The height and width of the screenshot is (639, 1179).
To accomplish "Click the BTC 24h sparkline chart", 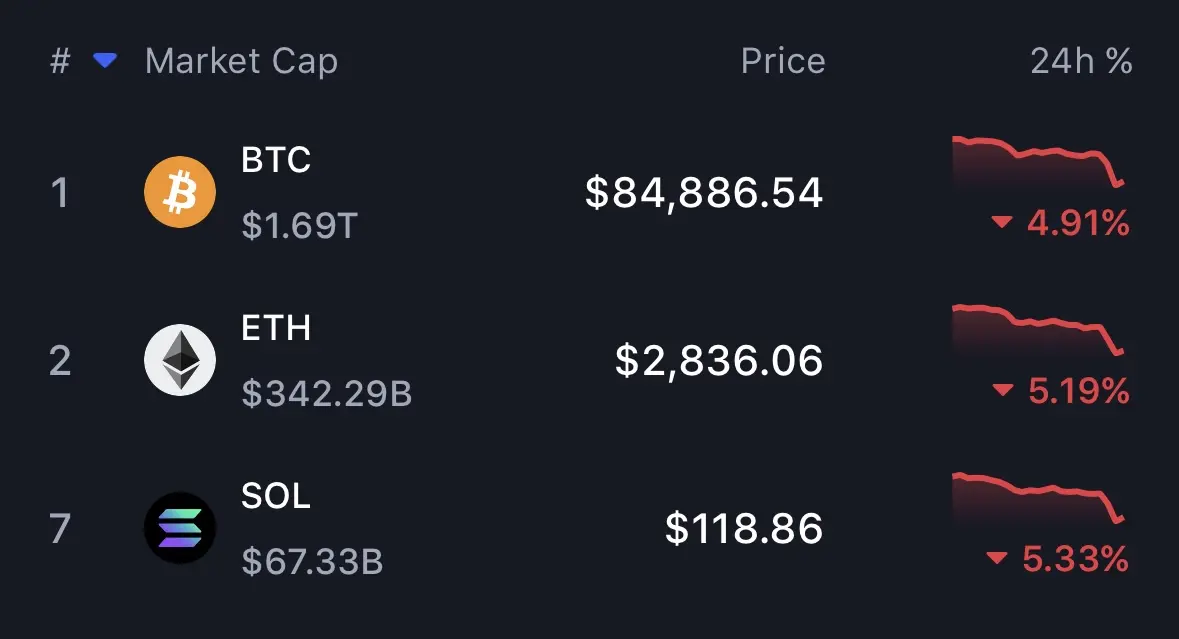I will coord(1038,162).
